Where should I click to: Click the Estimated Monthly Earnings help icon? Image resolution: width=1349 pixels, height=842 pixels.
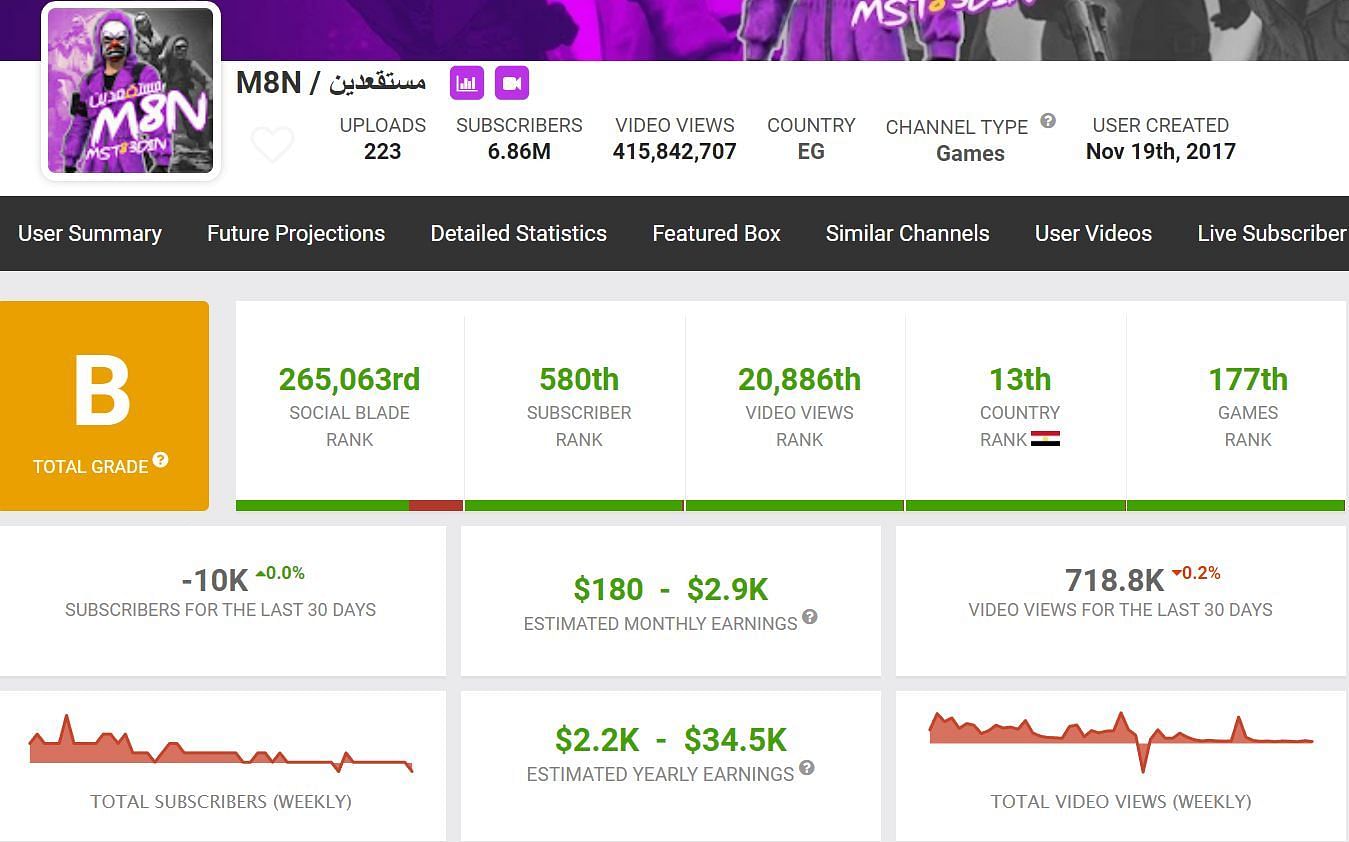[810, 617]
